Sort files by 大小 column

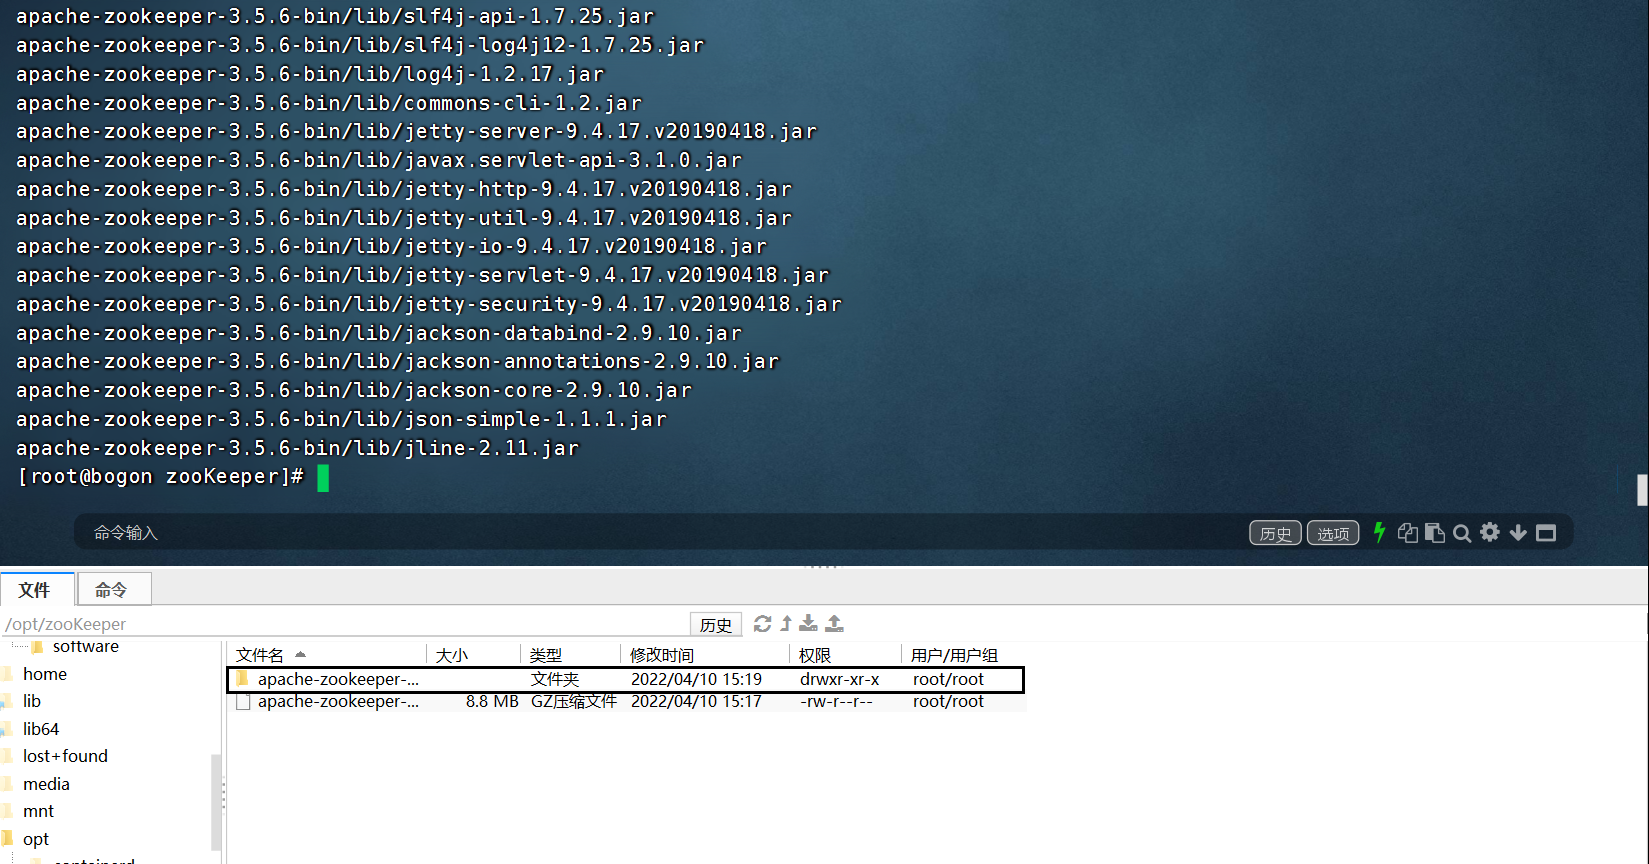pyautogui.click(x=474, y=655)
